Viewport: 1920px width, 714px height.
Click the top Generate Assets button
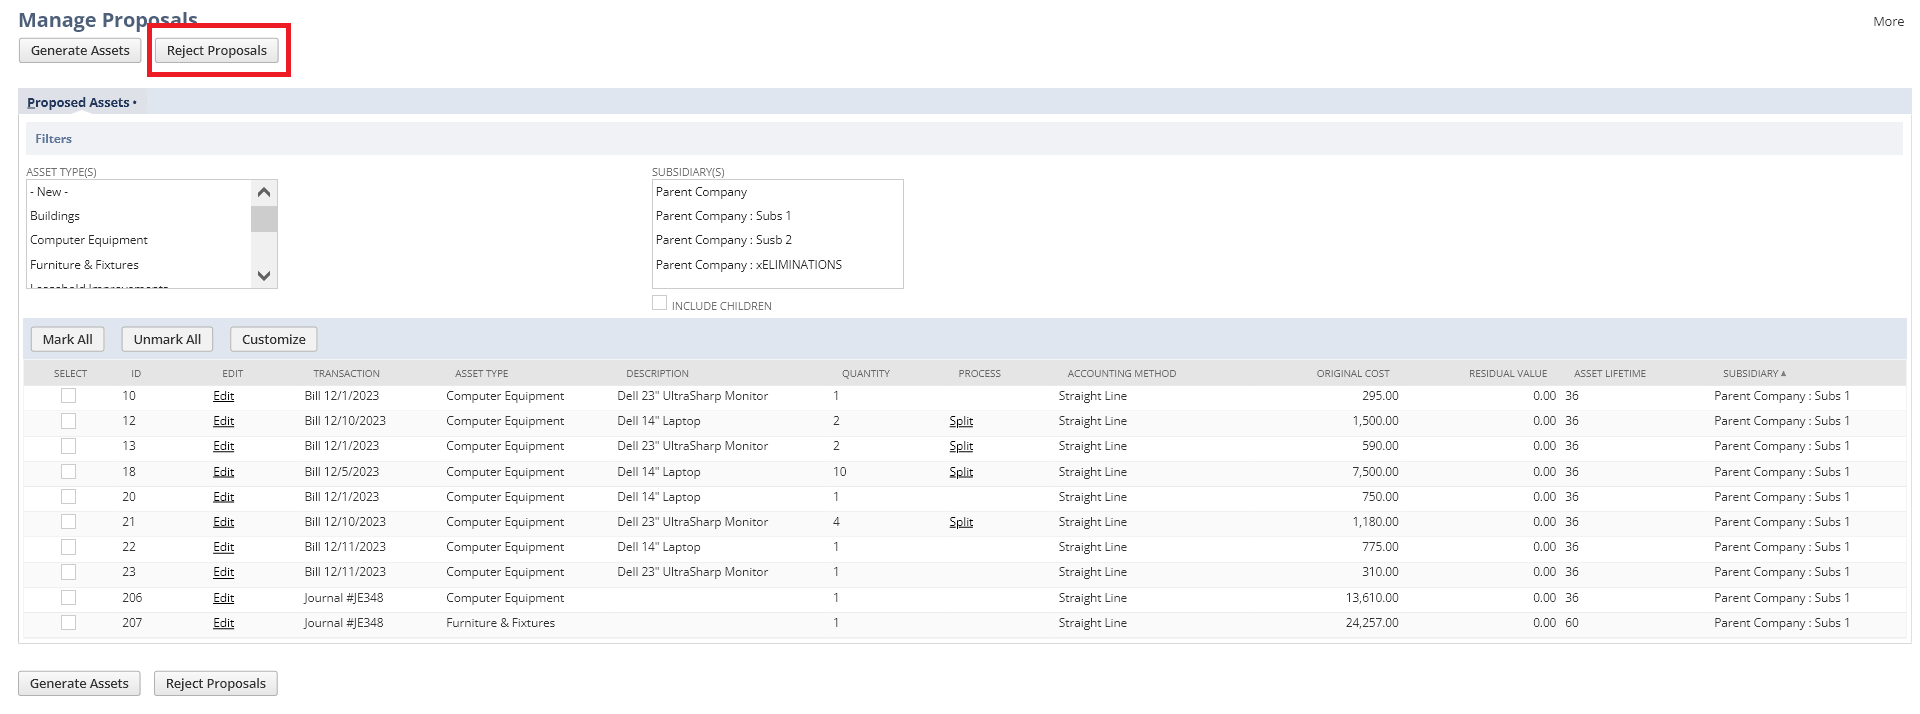[x=80, y=51]
